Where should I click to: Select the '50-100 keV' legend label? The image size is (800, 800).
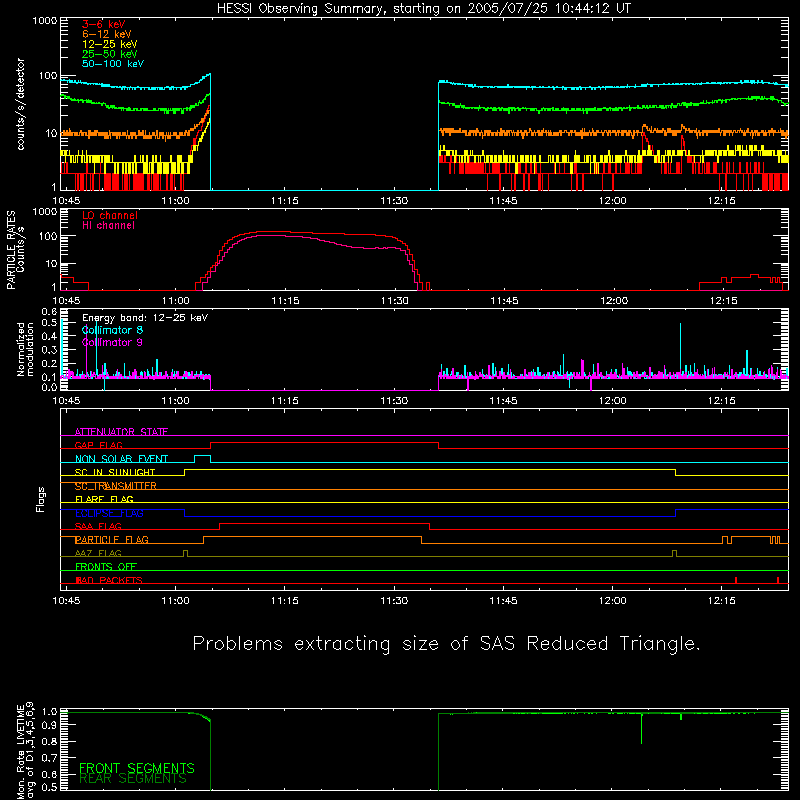pyautogui.click(x=113, y=64)
